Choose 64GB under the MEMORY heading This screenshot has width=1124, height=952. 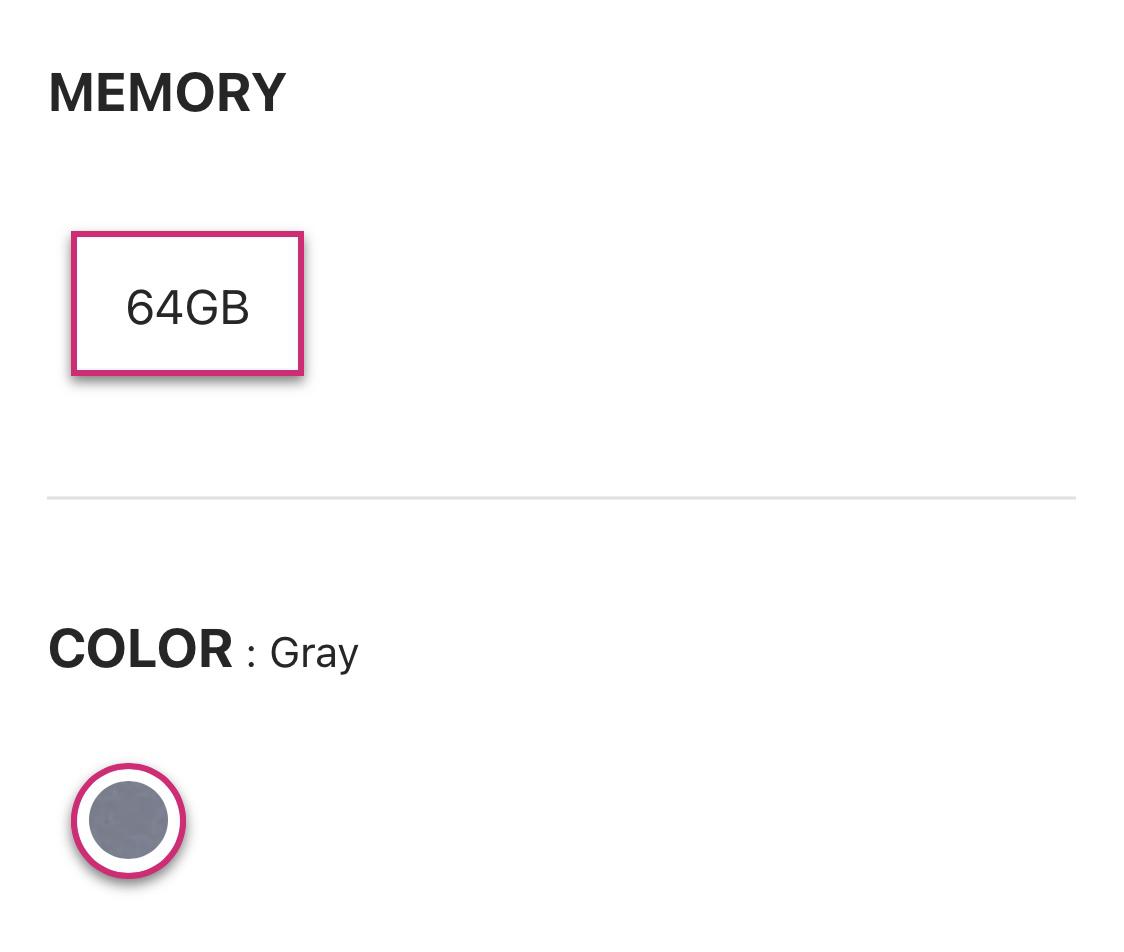click(187, 305)
